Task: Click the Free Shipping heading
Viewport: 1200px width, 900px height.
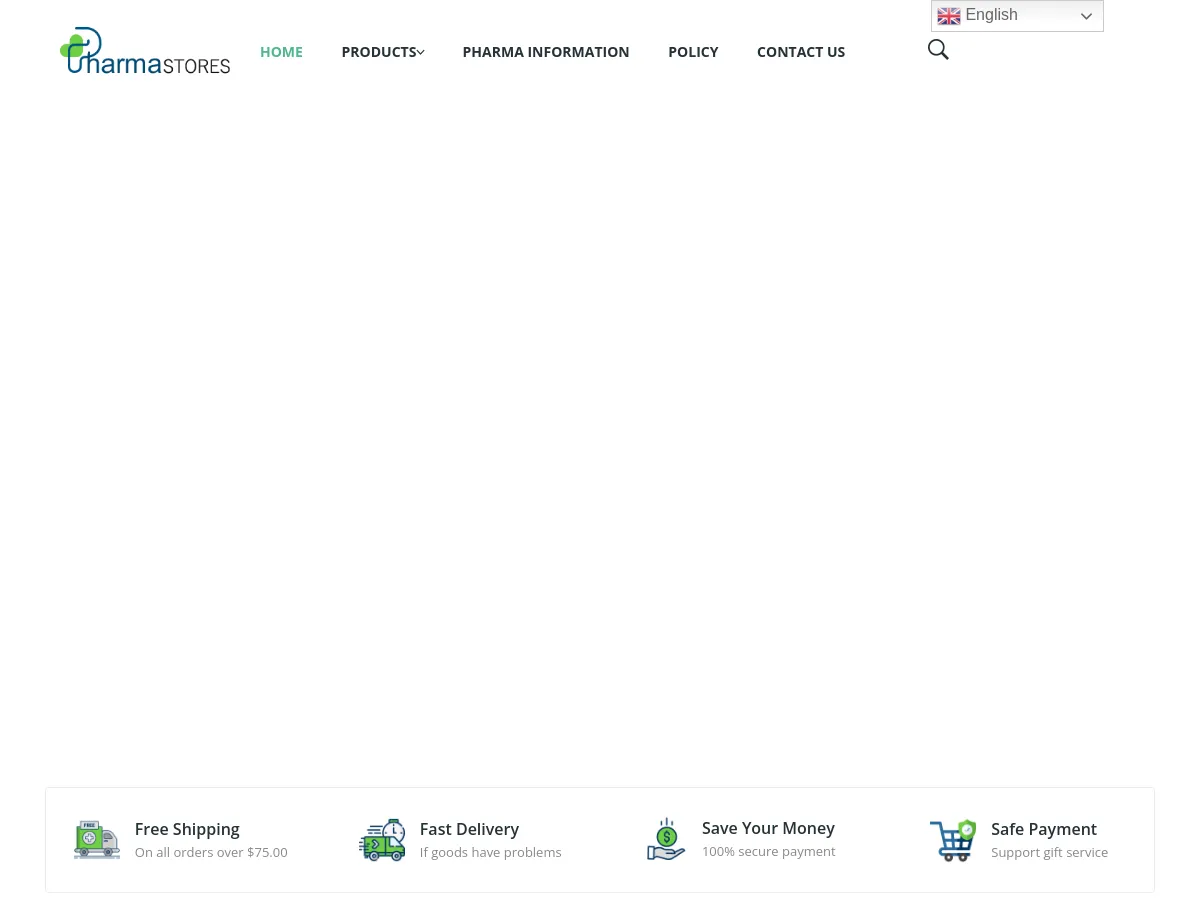Action: [x=187, y=829]
